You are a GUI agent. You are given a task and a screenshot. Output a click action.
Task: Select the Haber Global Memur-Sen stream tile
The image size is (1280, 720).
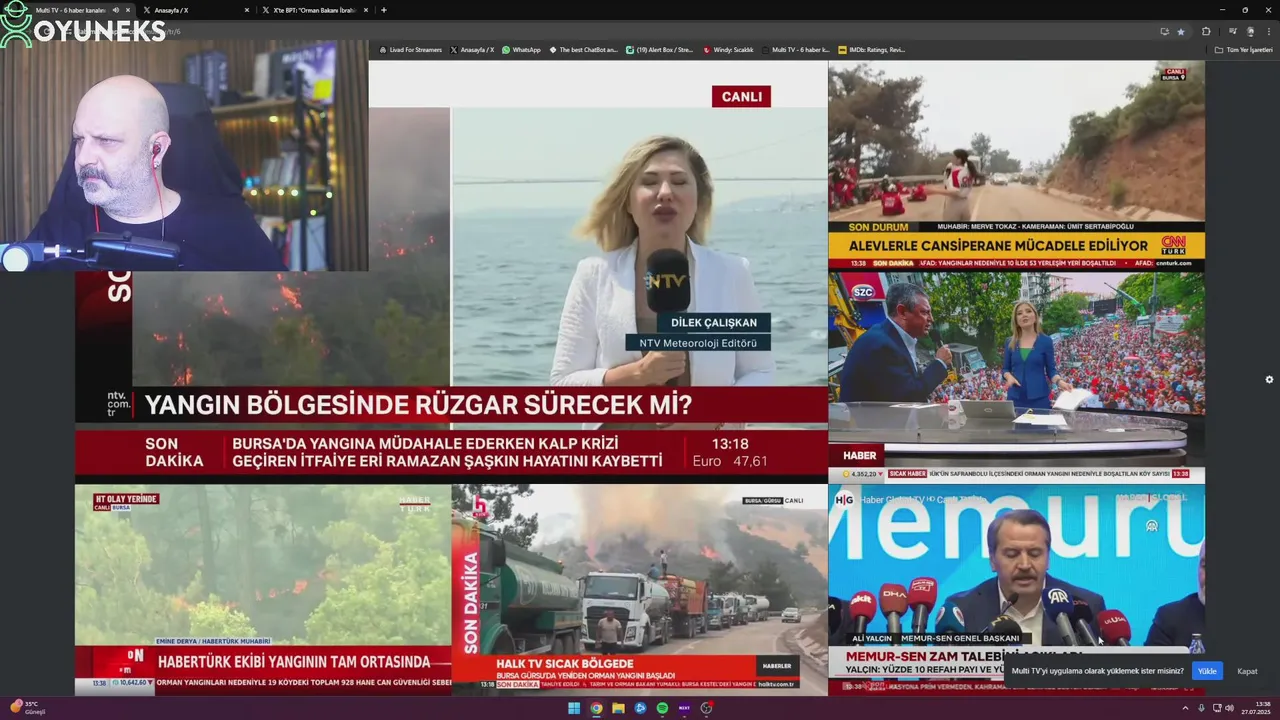click(x=1016, y=590)
